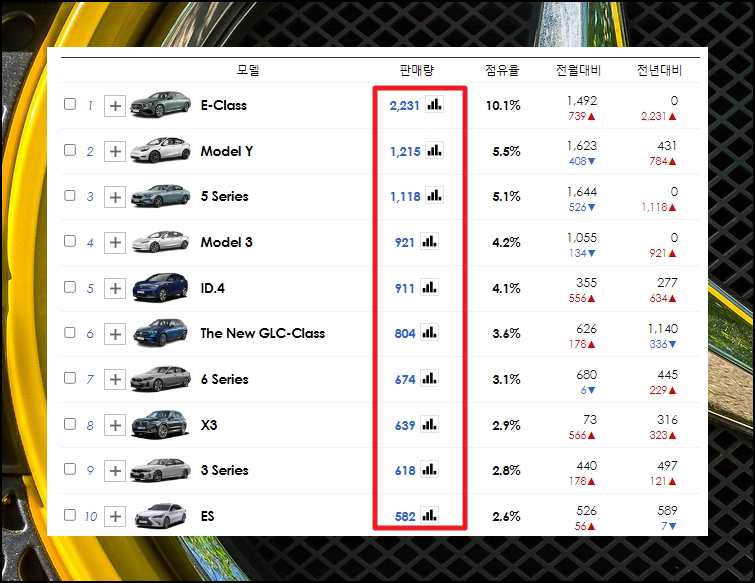Click the 판매량 column header
755x583 pixels.
pos(417,70)
